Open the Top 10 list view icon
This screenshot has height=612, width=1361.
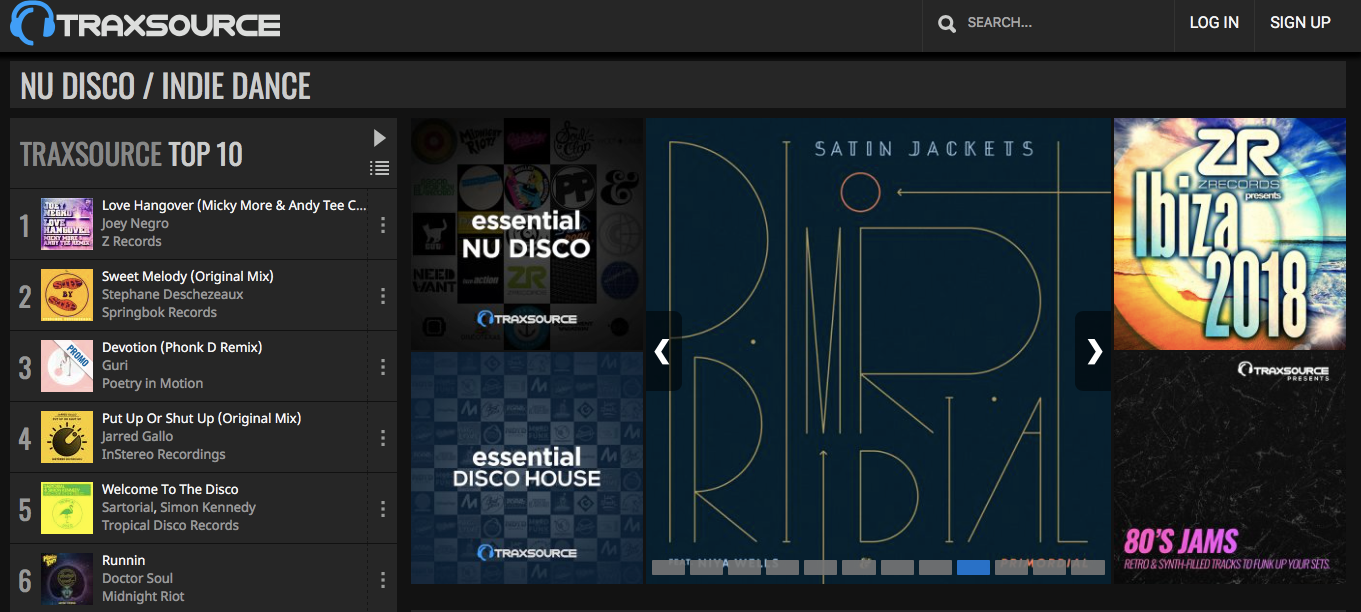pos(379,168)
